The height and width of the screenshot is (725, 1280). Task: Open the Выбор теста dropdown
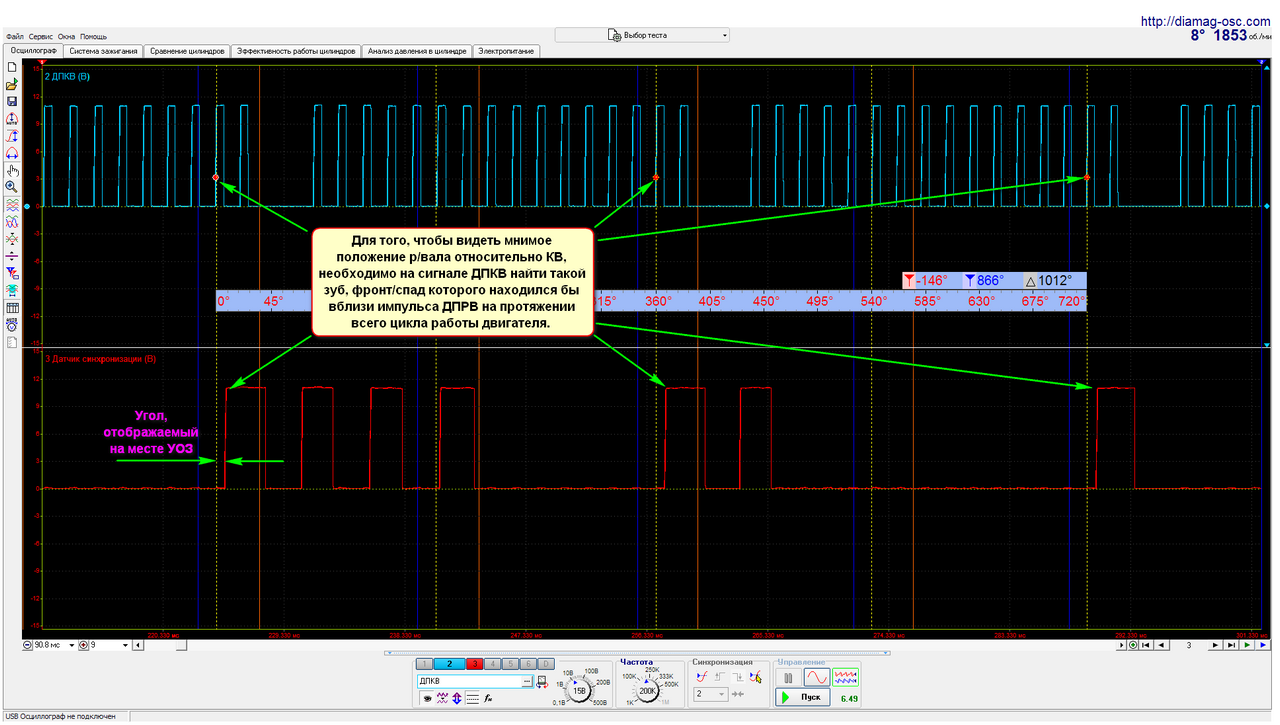(642, 35)
